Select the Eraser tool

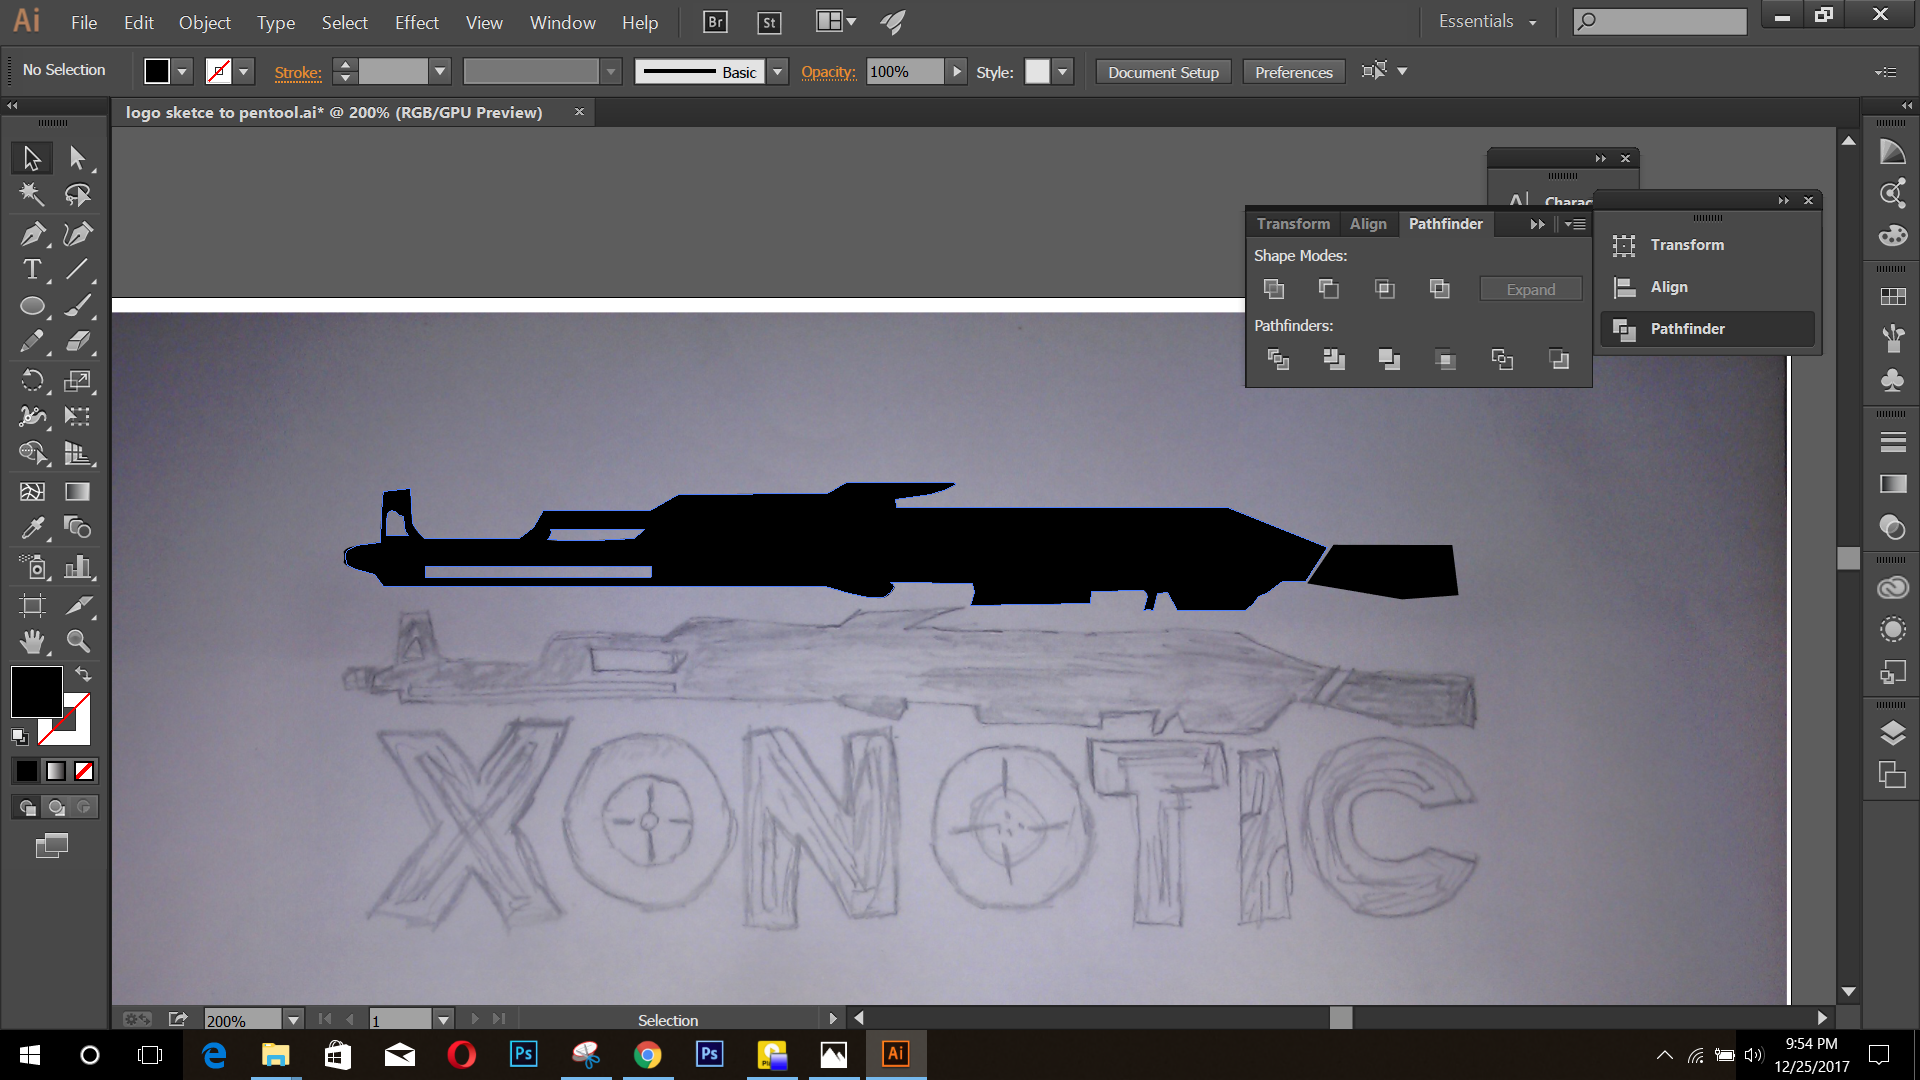point(77,342)
